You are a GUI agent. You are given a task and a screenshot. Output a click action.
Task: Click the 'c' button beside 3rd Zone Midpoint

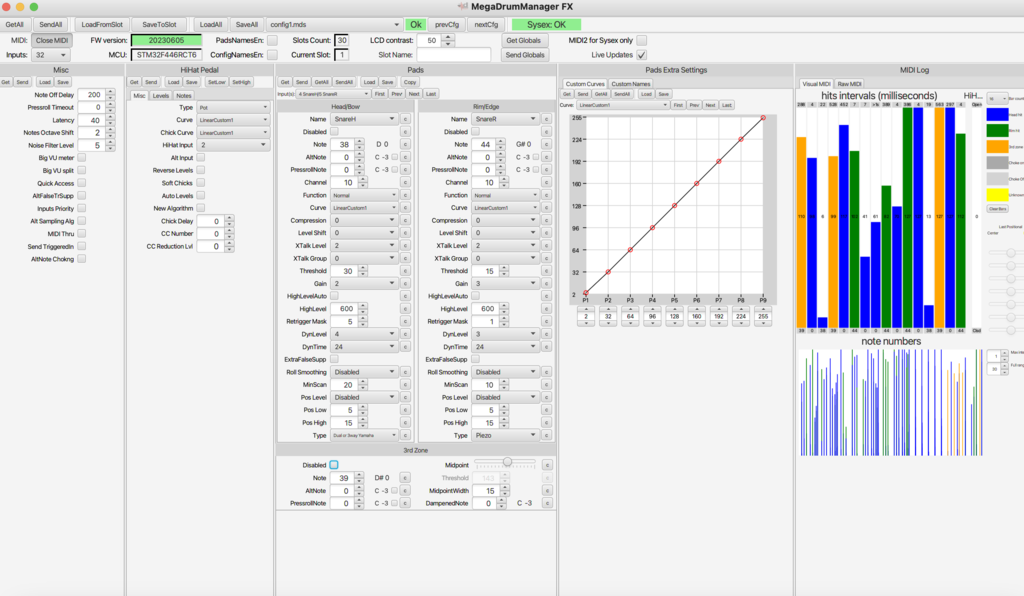(547, 465)
